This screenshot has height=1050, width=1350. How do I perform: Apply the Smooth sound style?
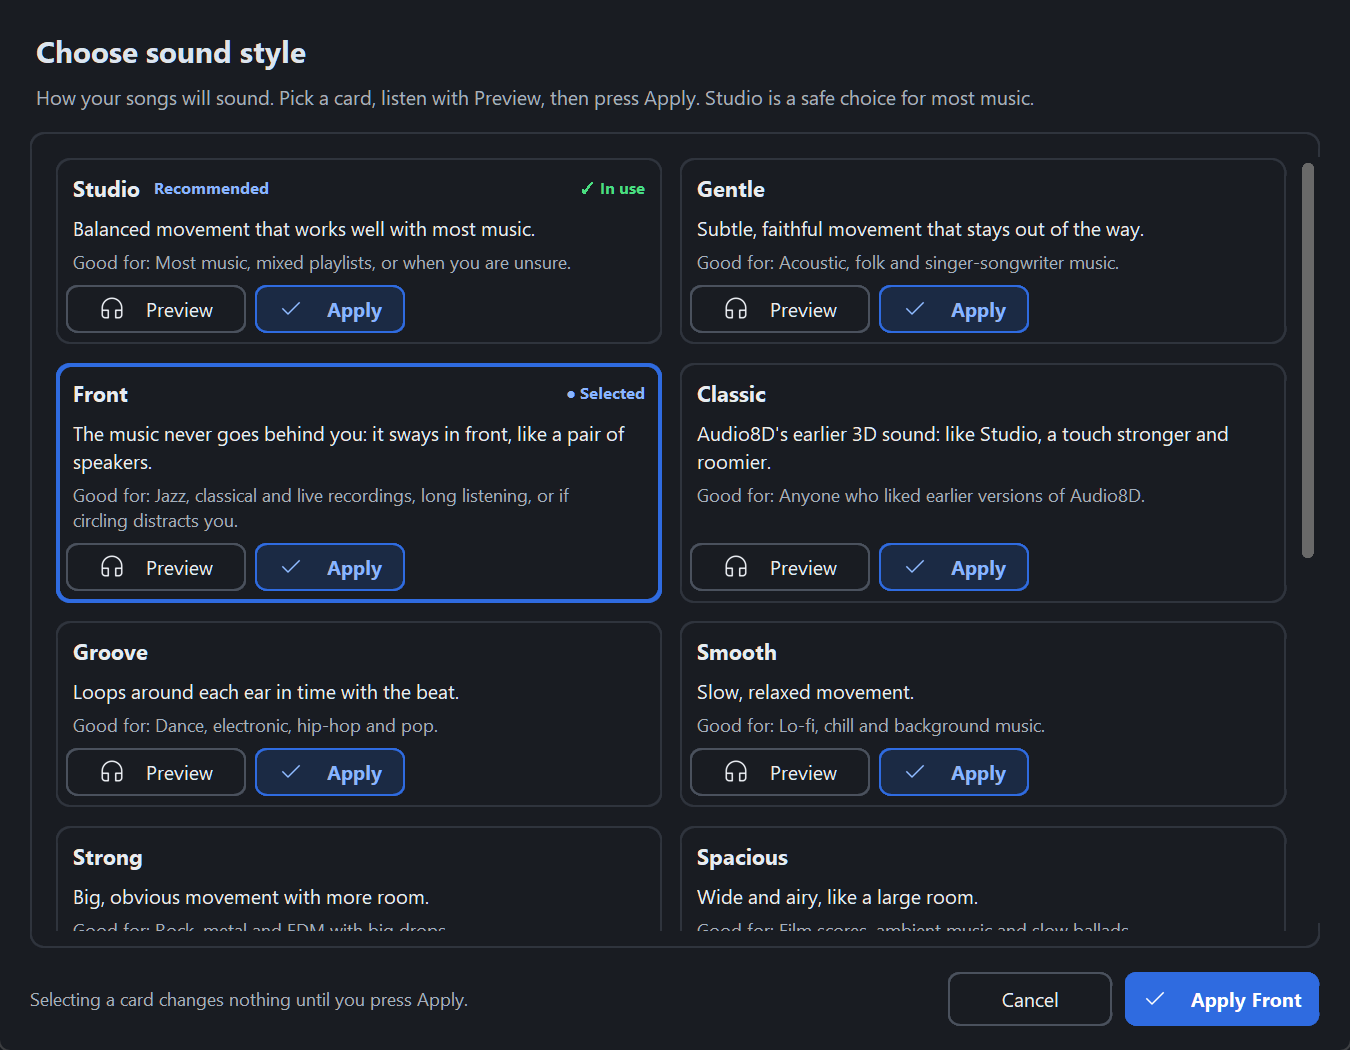coord(954,772)
